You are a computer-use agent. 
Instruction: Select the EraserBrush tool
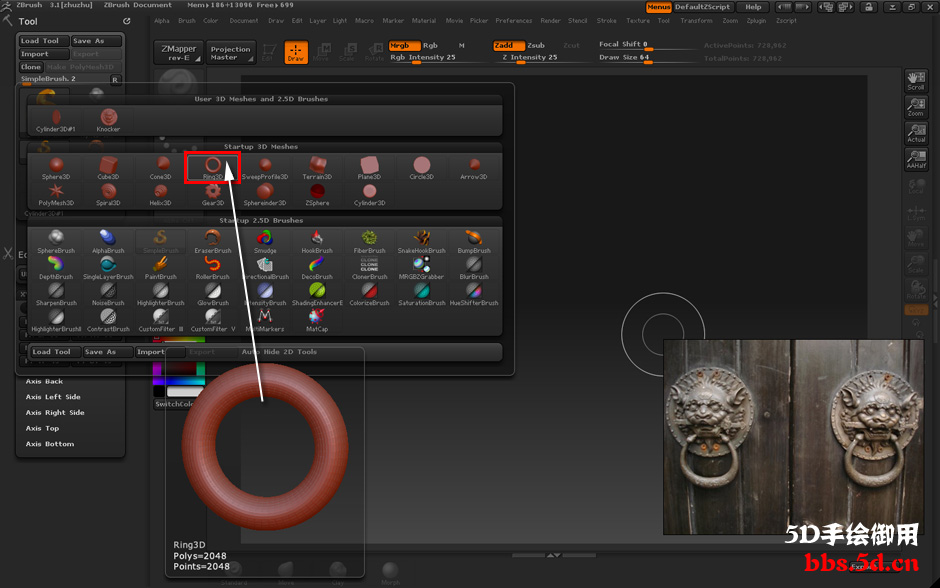pyautogui.click(x=213, y=242)
